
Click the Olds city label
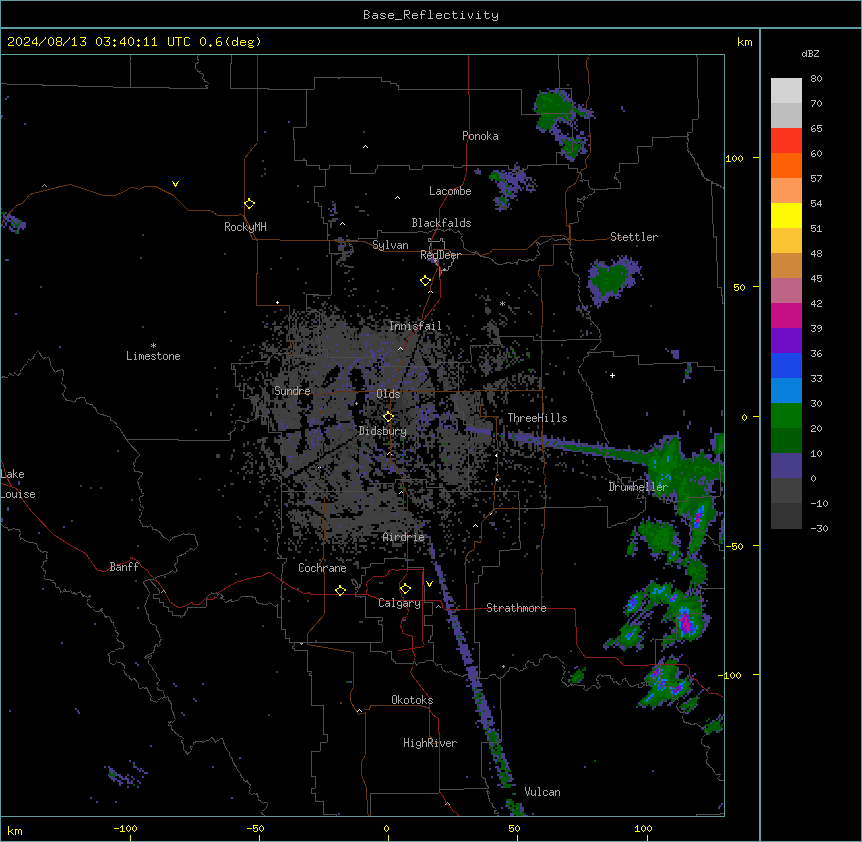click(x=388, y=394)
